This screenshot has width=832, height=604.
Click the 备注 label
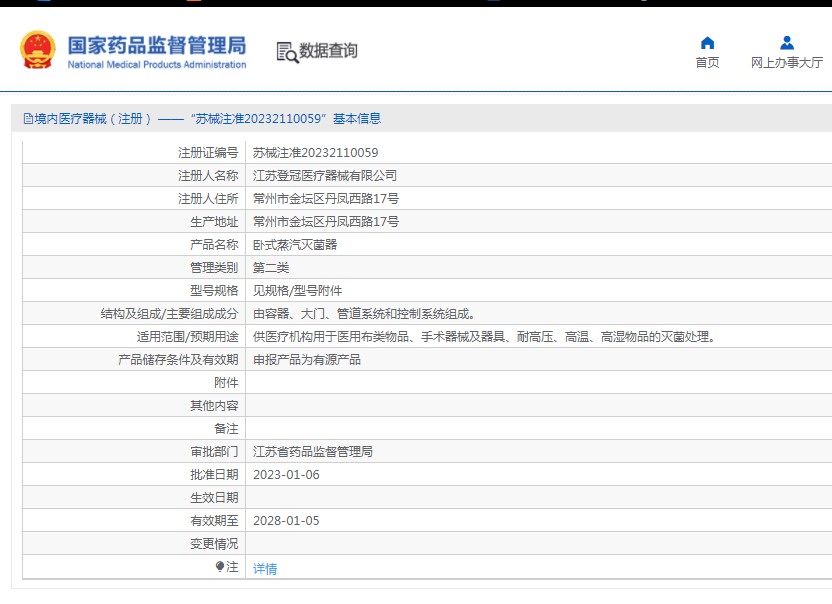click(x=227, y=428)
